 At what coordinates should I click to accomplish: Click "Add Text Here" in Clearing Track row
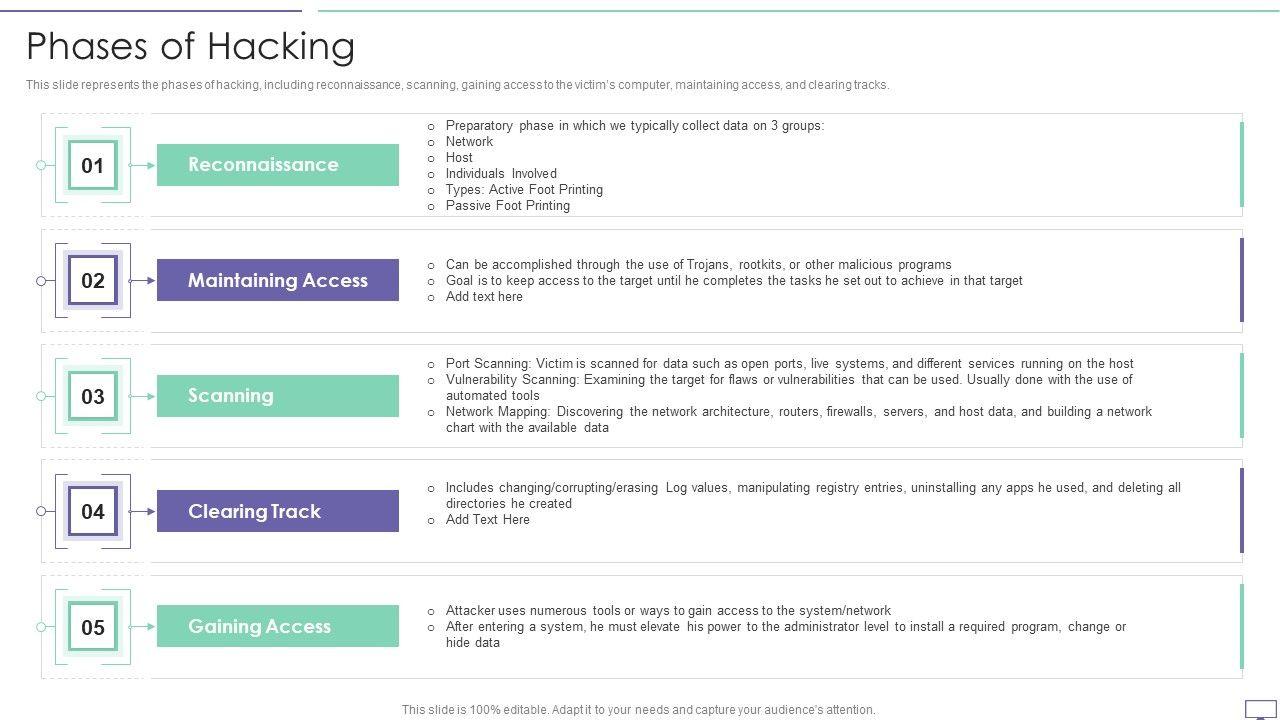coord(487,520)
